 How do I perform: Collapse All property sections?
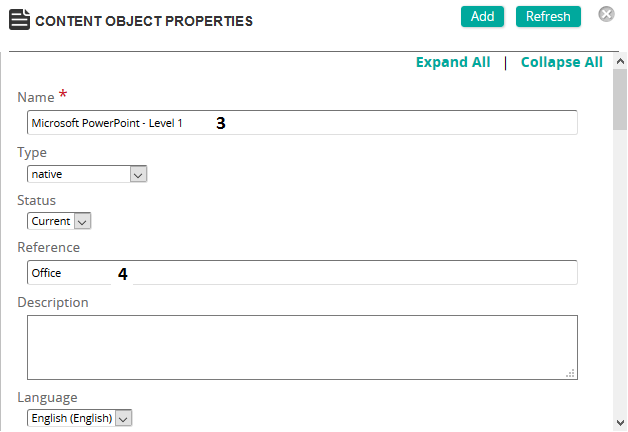(561, 62)
